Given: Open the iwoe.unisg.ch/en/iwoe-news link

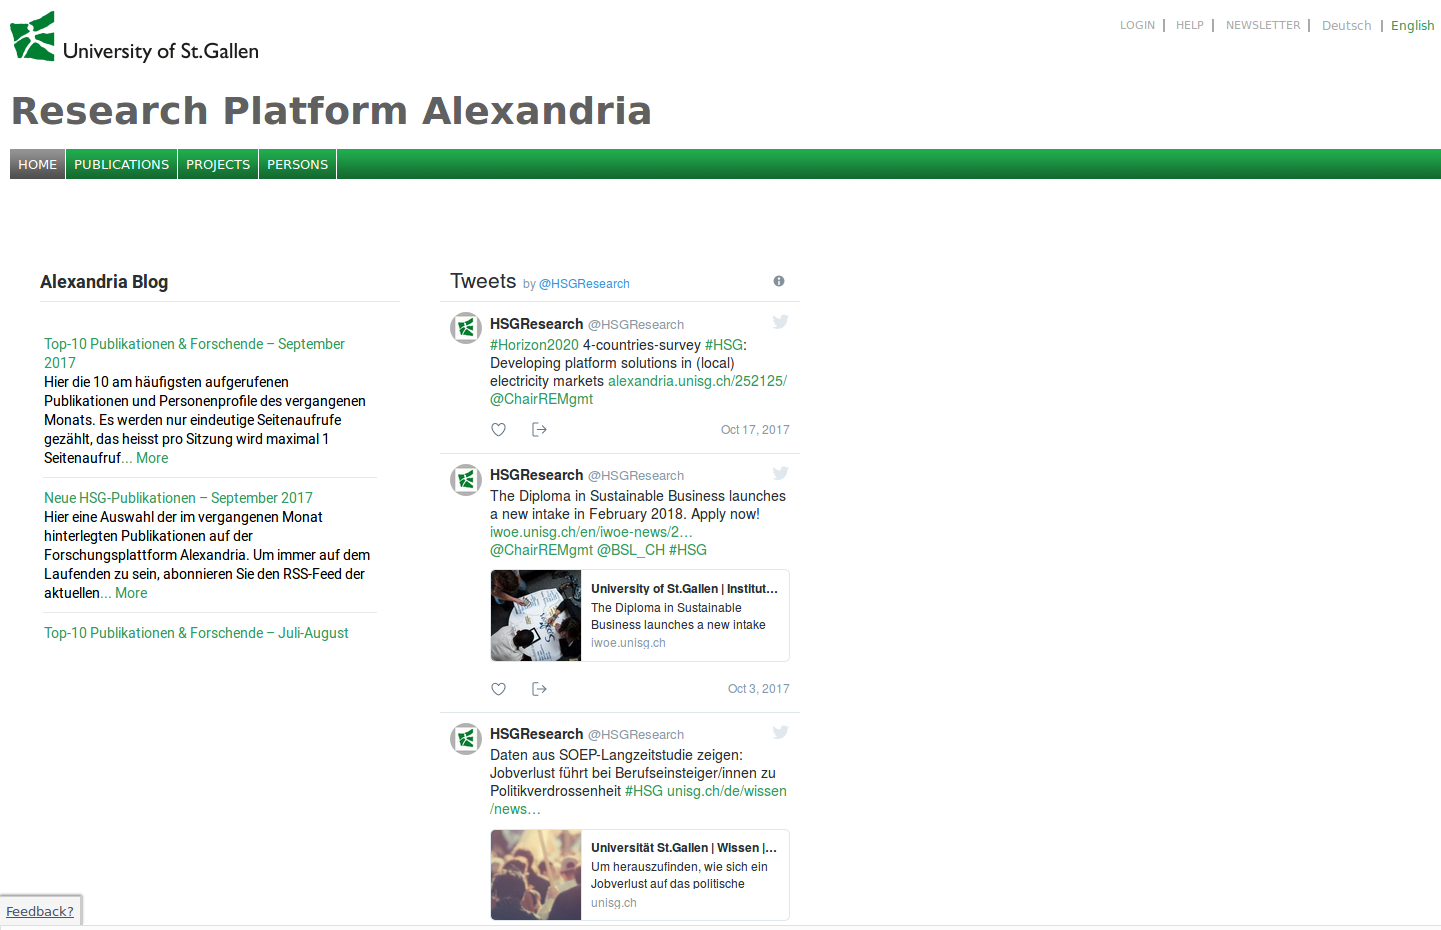Looking at the screenshot, I should pos(591,532).
